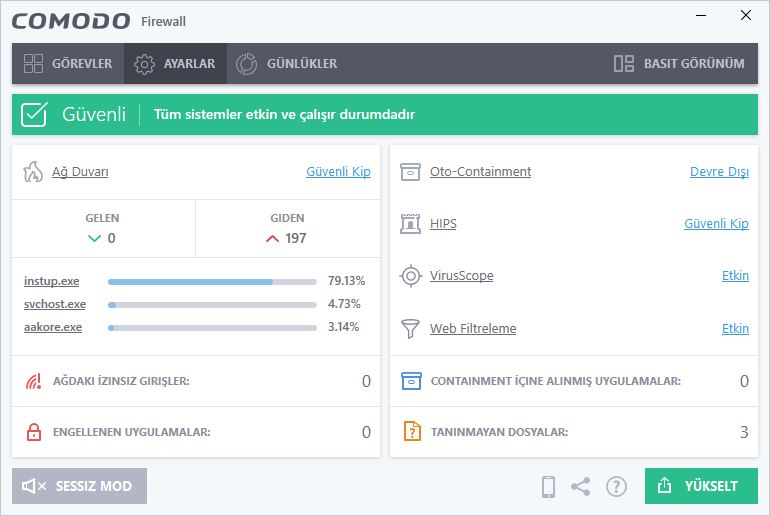Image resolution: width=770 pixels, height=516 pixels.
Task: Change the firewall Güvenli Kip mode
Action: [338, 172]
